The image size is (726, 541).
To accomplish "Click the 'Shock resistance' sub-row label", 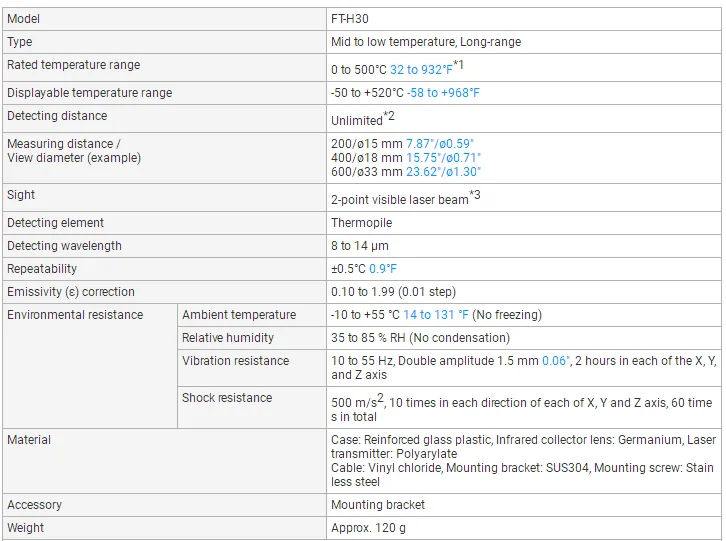I will 227,398.
